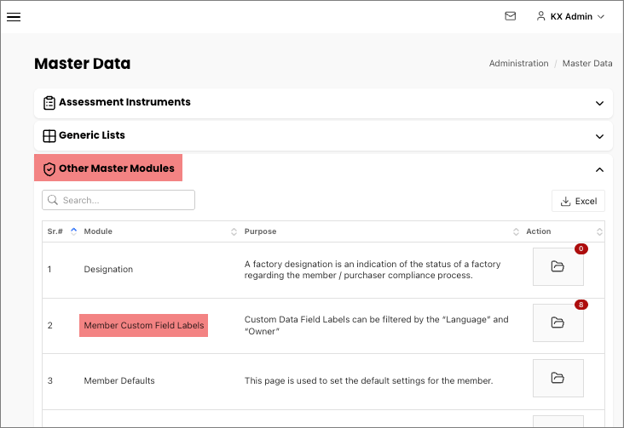The width and height of the screenshot is (624, 428).
Task: Open the Generic Lists section title
Action: tap(92, 135)
